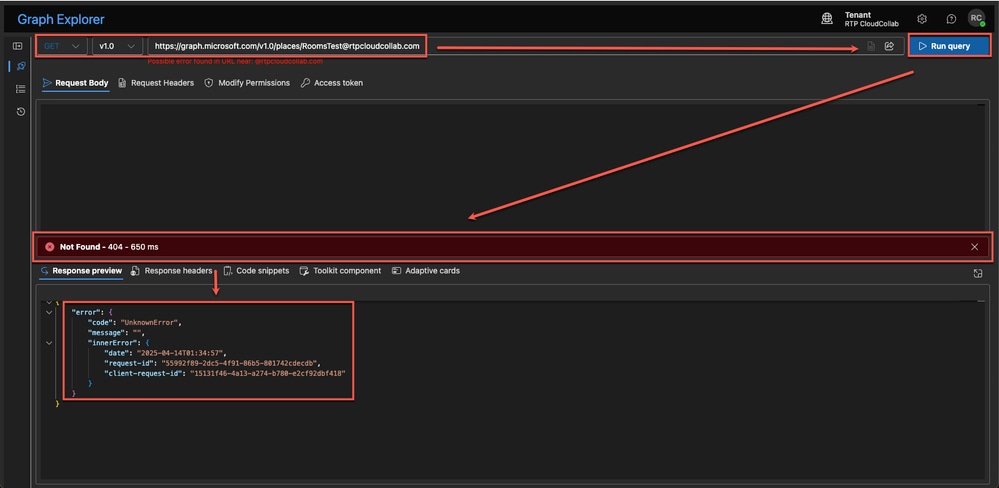Dismiss the Not Found error banner

[974, 247]
